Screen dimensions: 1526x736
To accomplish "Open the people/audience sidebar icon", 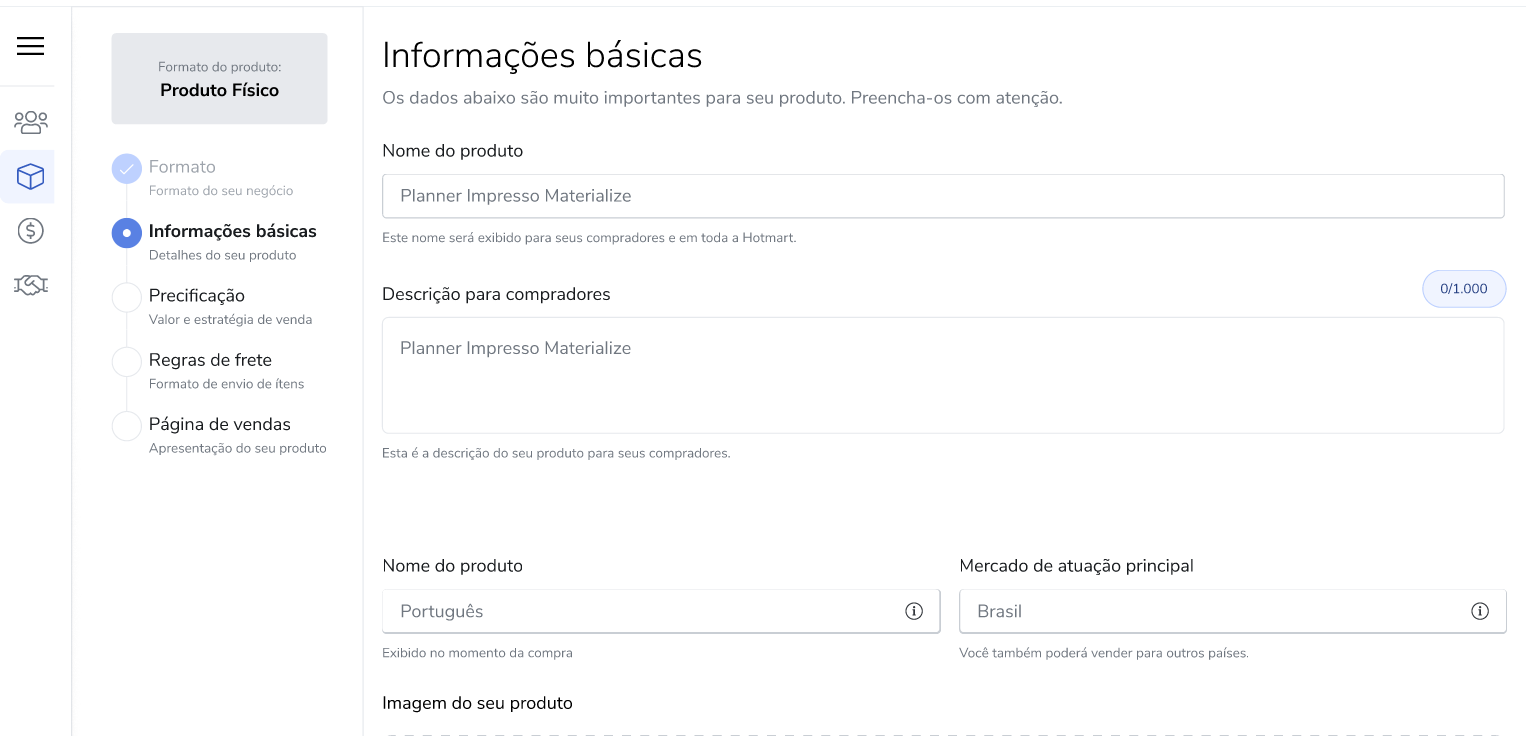I will (30, 122).
